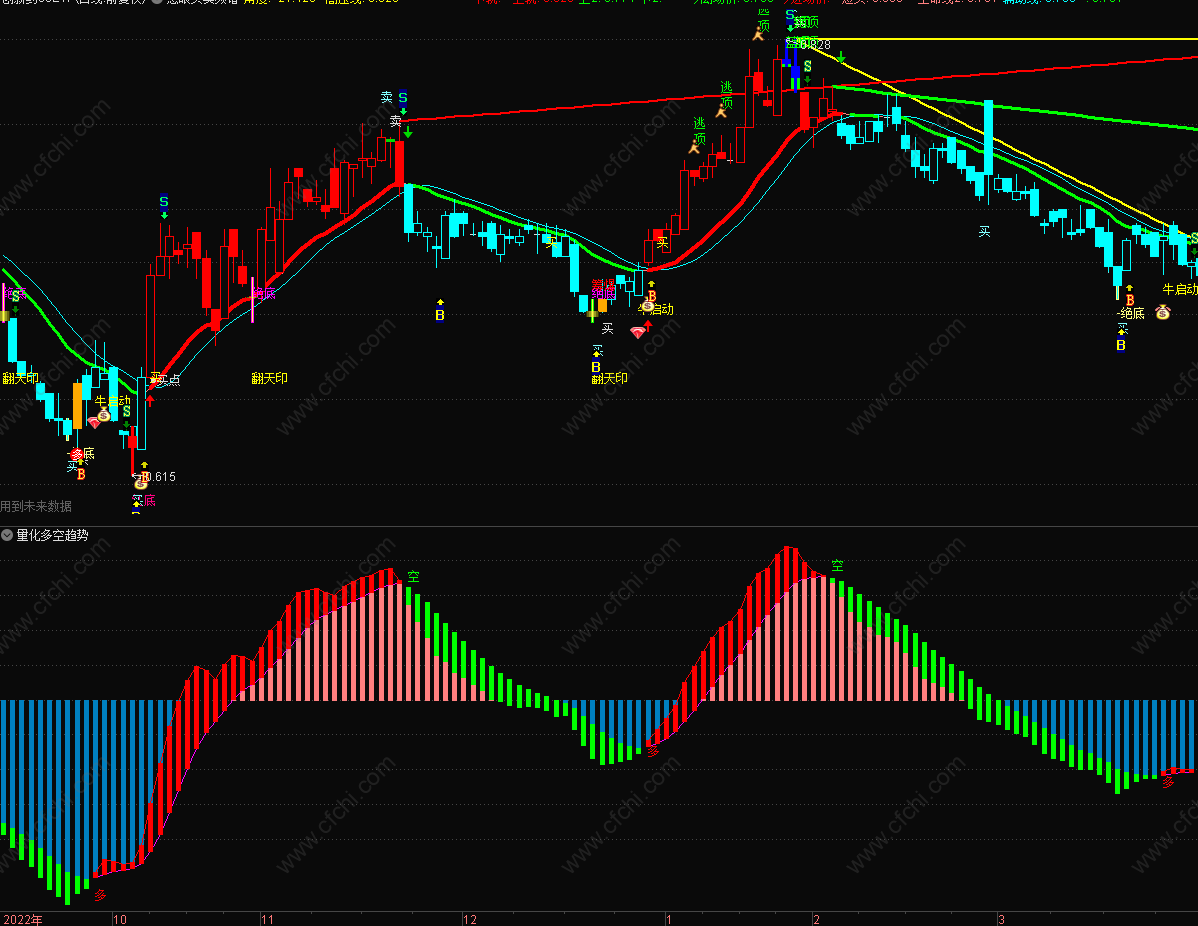Click the blue-backed B marker in March
The height and width of the screenshot is (926, 1198).
(1121, 345)
